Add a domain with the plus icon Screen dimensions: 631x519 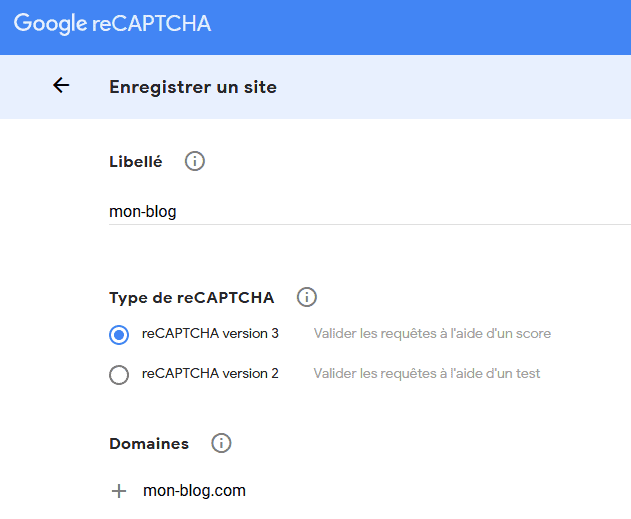[x=119, y=491]
